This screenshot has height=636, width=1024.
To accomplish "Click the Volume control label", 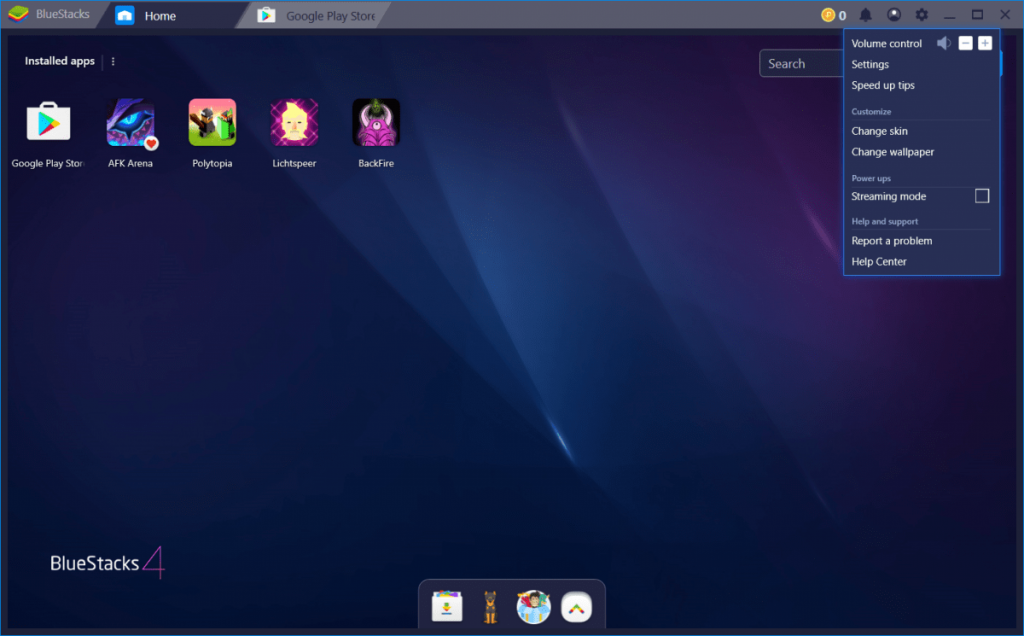I will tap(886, 43).
